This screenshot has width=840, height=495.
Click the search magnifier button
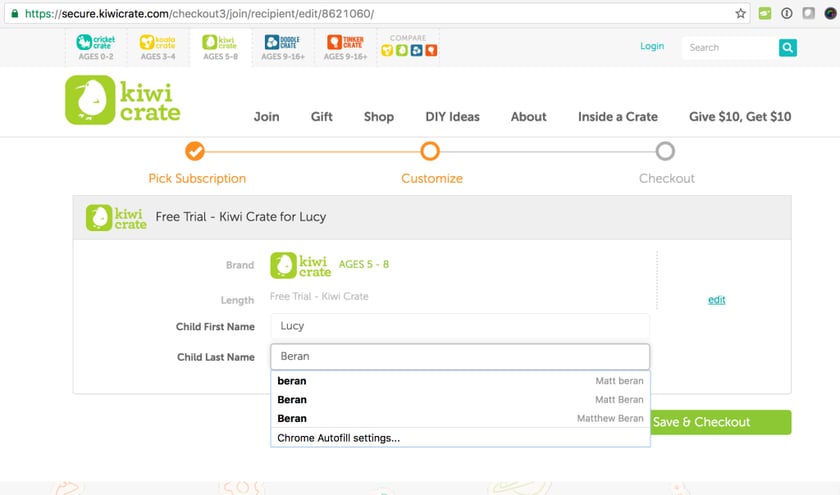coord(788,48)
